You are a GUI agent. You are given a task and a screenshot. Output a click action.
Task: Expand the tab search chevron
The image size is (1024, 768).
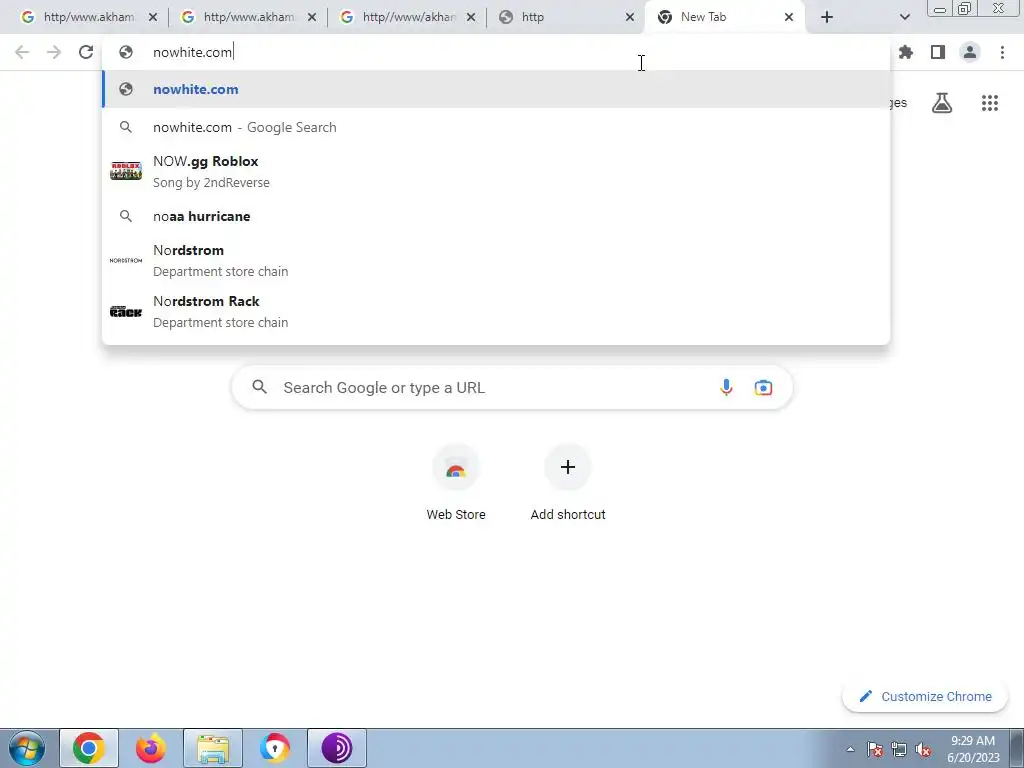pyautogui.click(x=904, y=17)
